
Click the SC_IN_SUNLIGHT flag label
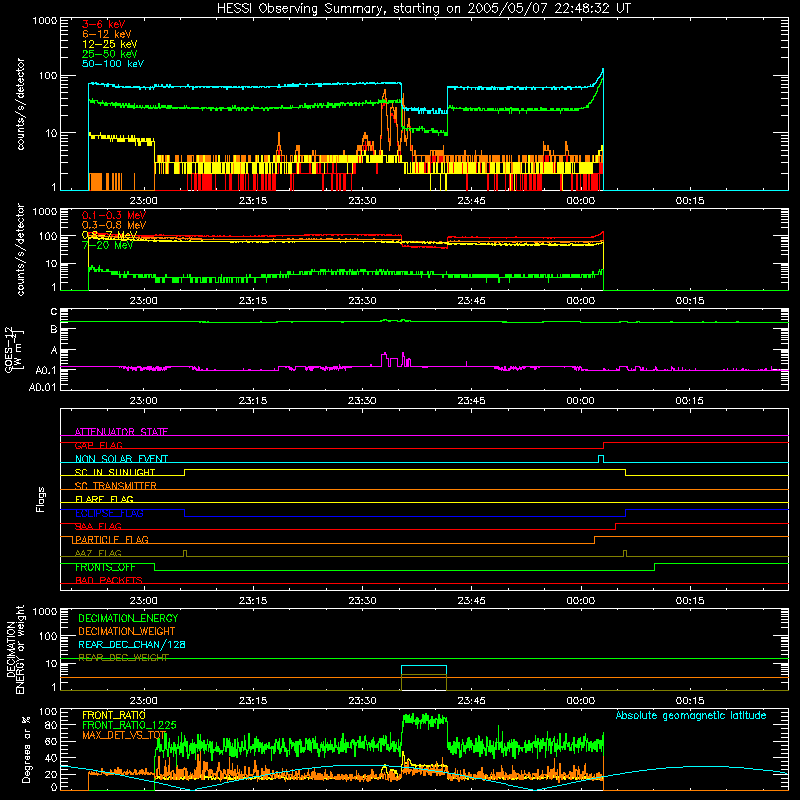coord(114,472)
